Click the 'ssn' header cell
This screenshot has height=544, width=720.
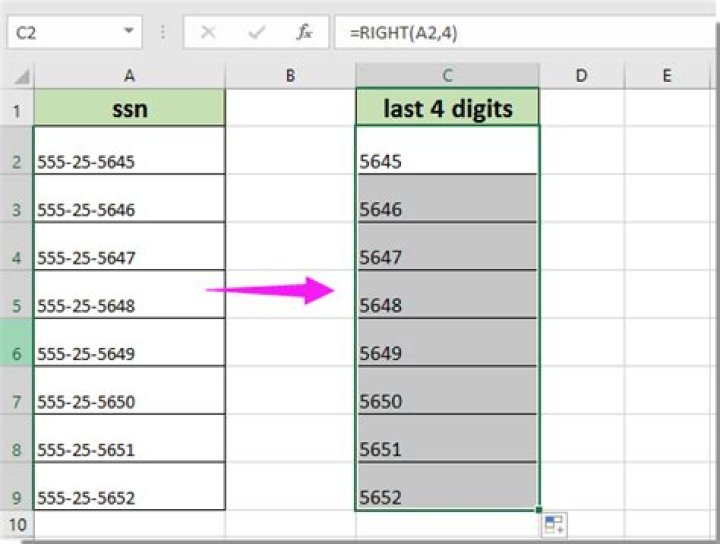129,108
